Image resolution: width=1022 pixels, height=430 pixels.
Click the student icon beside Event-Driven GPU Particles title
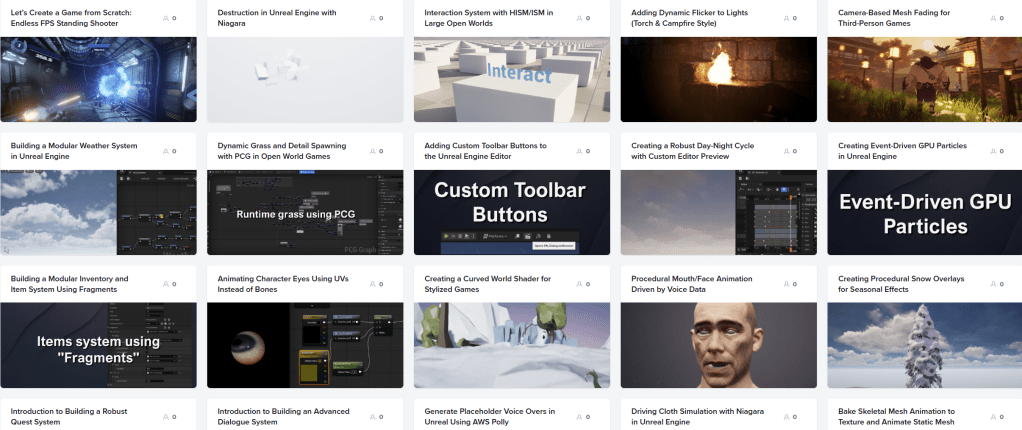993,151
